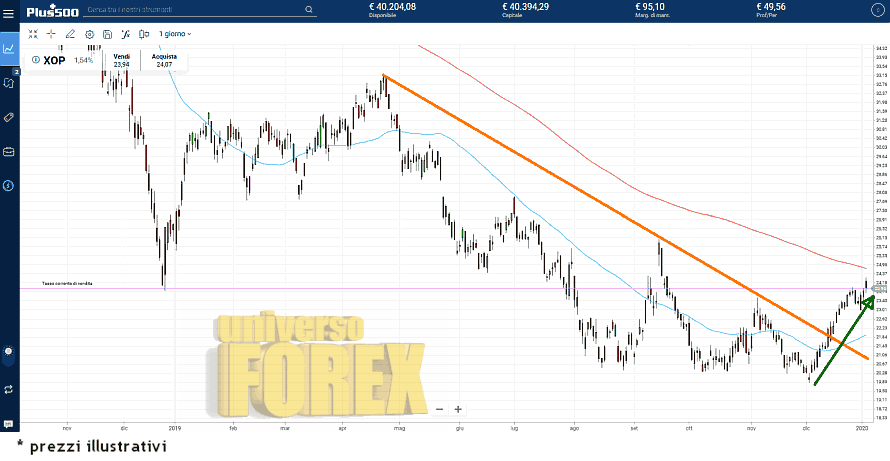This screenshot has height=461, width=890.
Task: Select the crosshair cursor tool
Action: [x=51, y=34]
